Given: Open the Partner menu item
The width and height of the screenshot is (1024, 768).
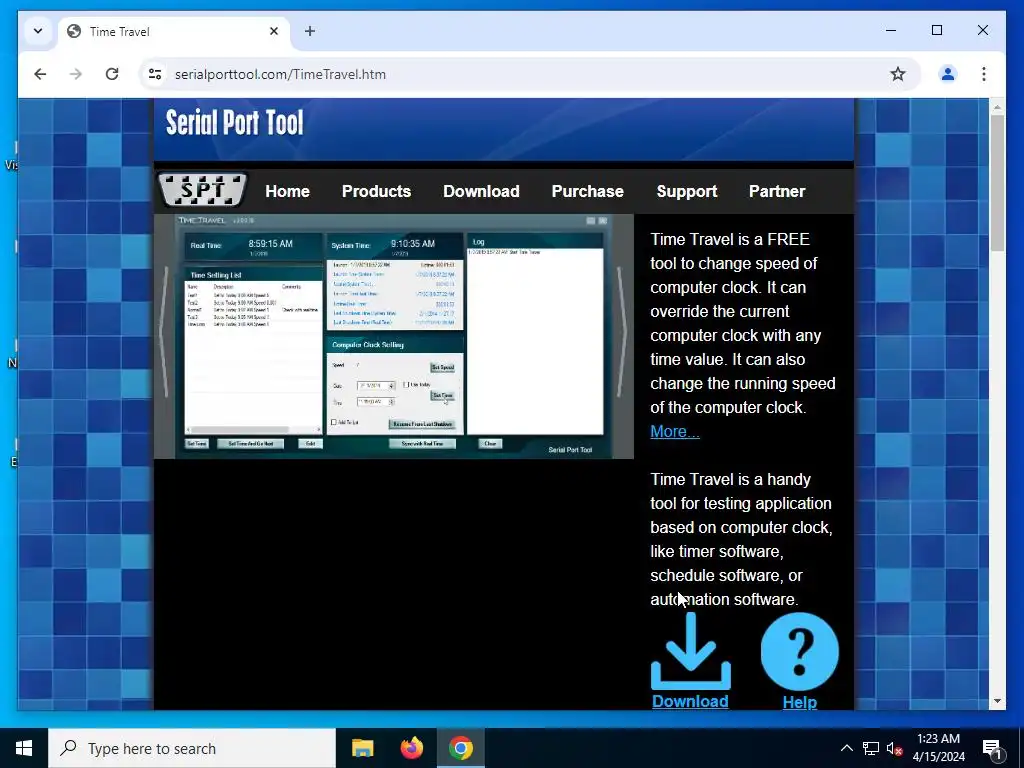Looking at the screenshot, I should coord(777,191).
